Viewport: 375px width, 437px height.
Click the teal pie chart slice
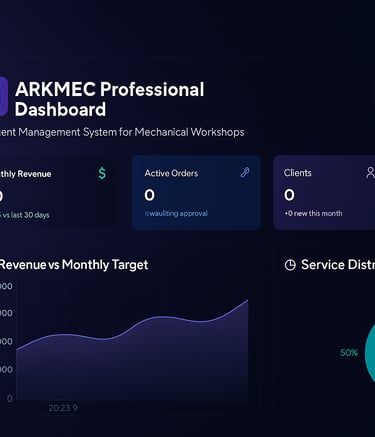tap(371, 354)
